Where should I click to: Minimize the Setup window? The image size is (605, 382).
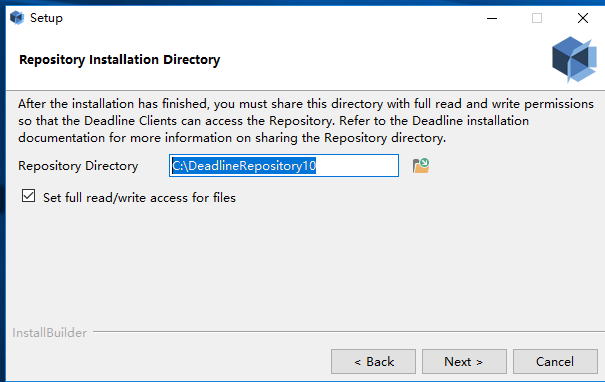click(492, 18)
